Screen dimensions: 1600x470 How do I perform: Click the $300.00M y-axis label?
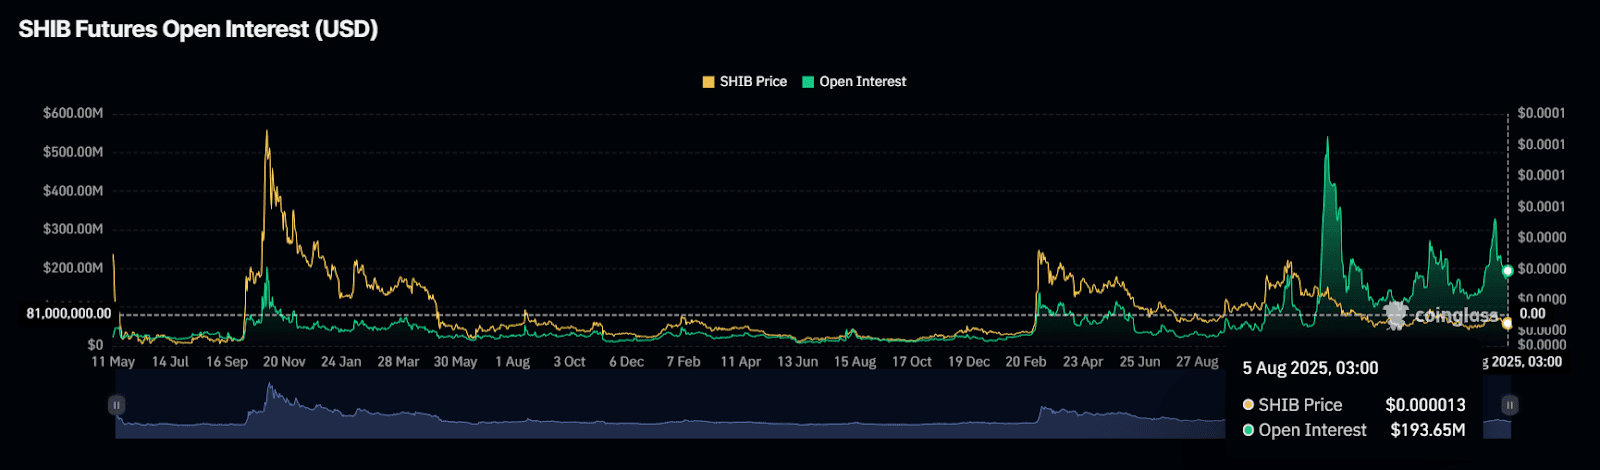73,229
